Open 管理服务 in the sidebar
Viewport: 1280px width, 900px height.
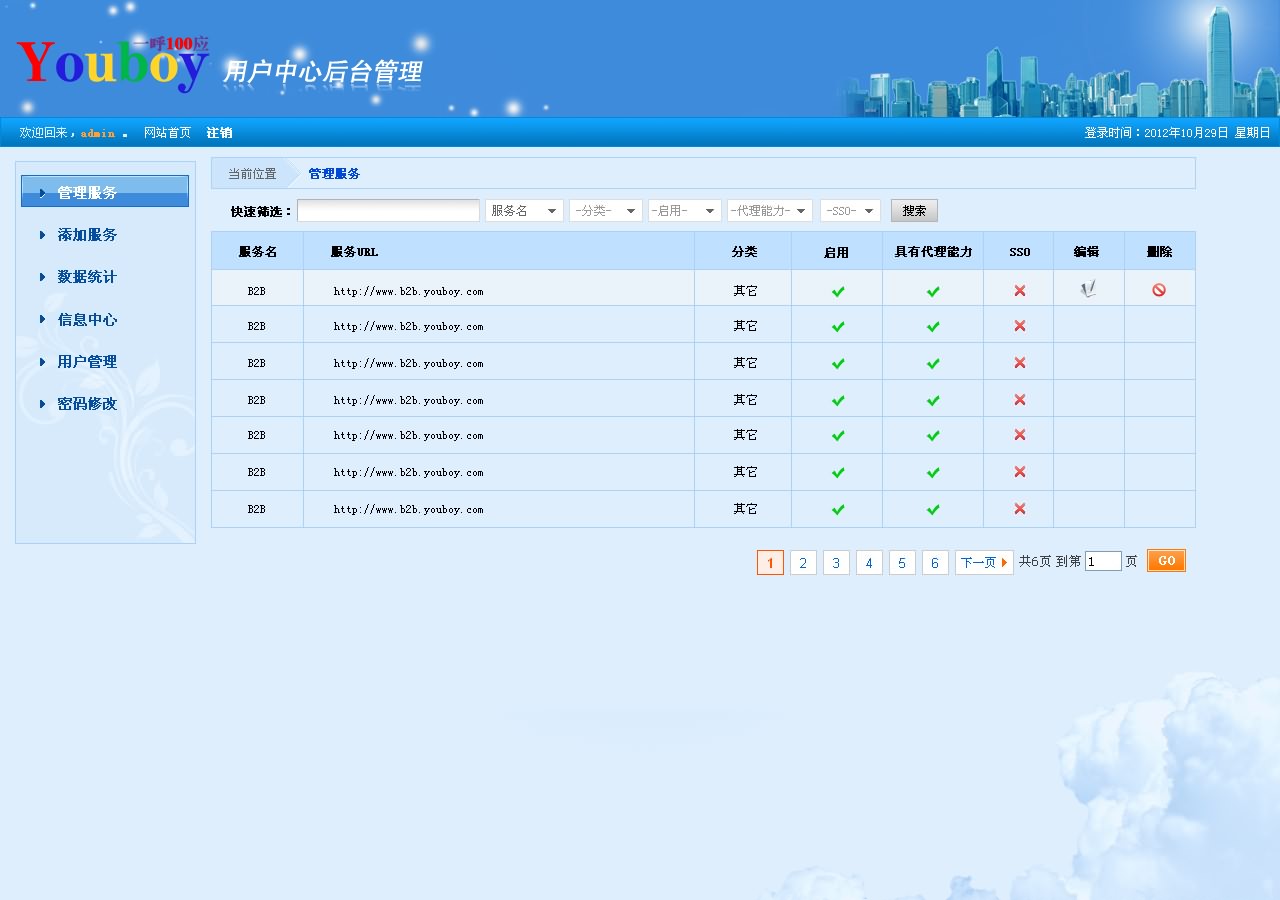pos(105,192)
